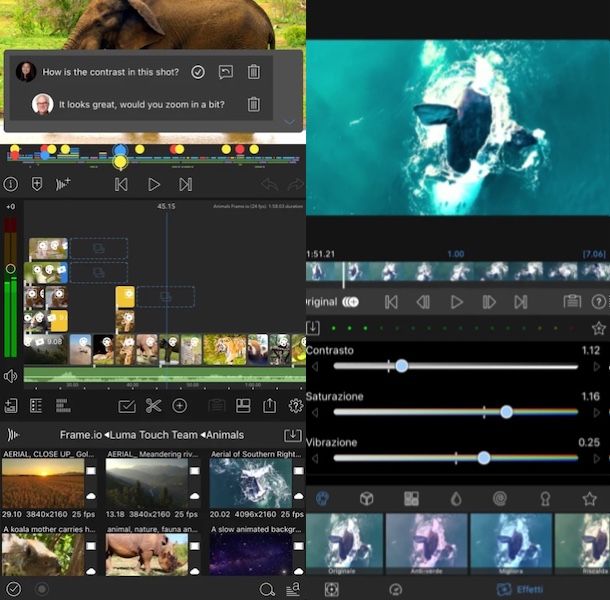Open the settings gear

tap(296, 406)
